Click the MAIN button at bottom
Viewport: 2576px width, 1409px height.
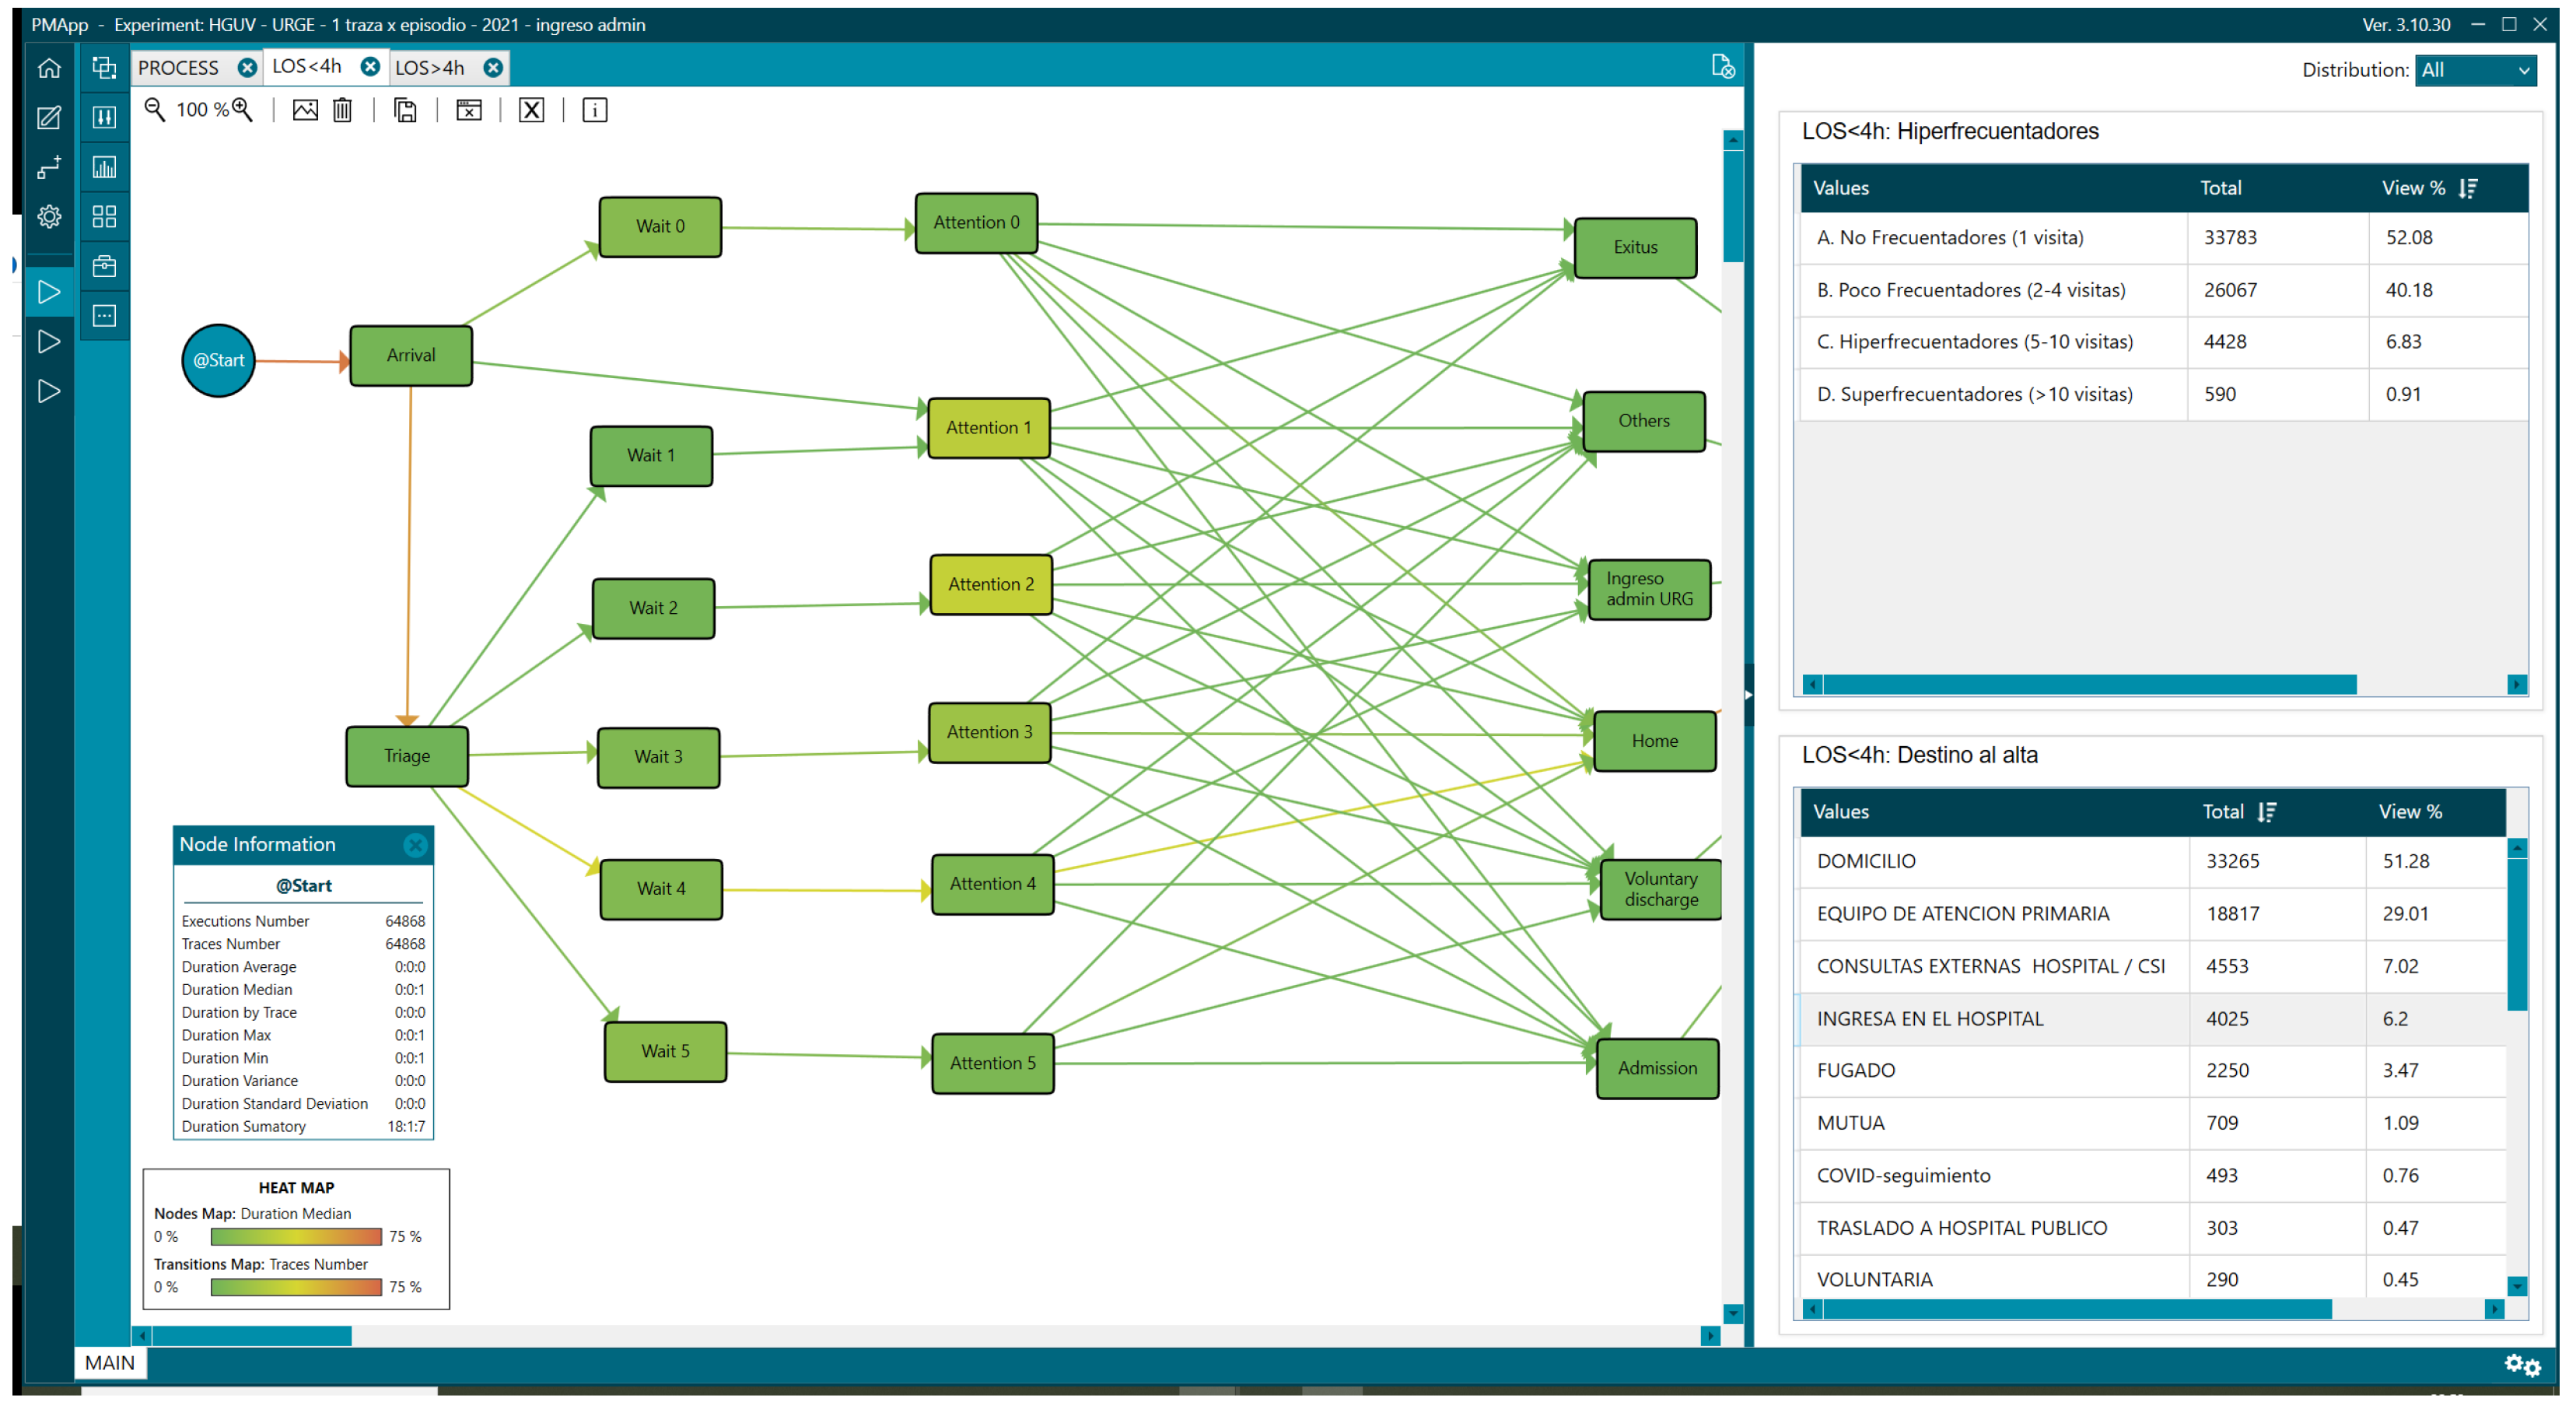(109, 1362)
